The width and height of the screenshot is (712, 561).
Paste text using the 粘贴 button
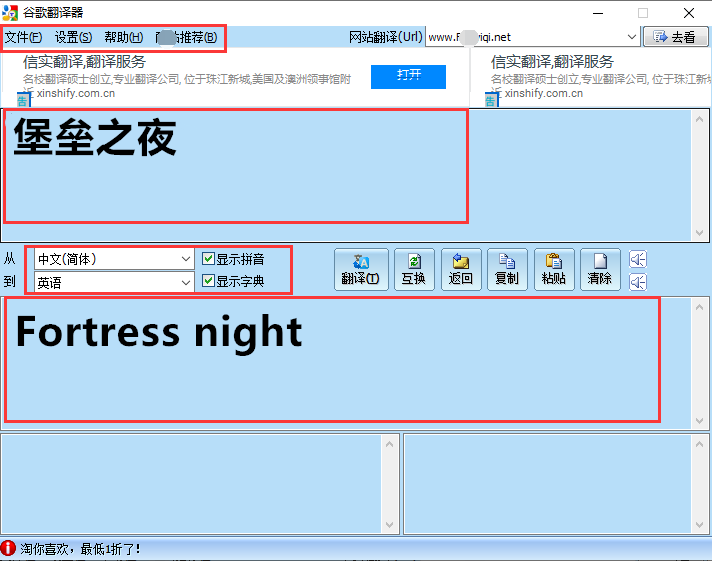click(x=554, y=269)
